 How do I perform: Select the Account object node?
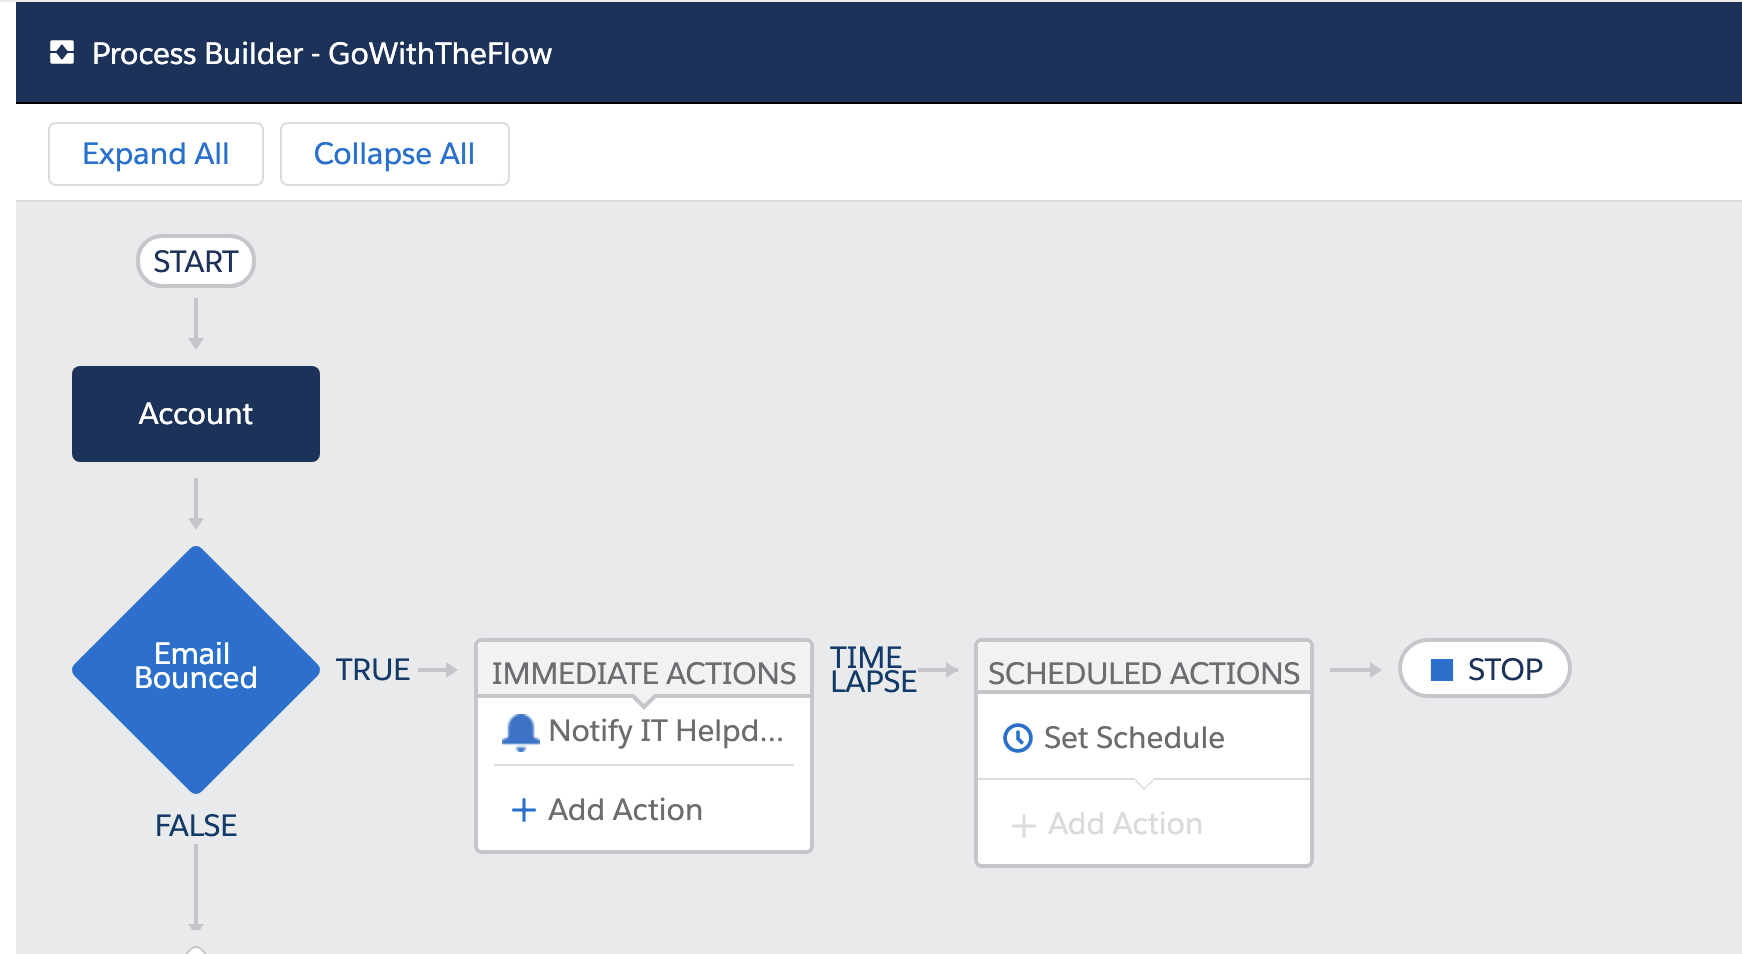pos(196,414)
